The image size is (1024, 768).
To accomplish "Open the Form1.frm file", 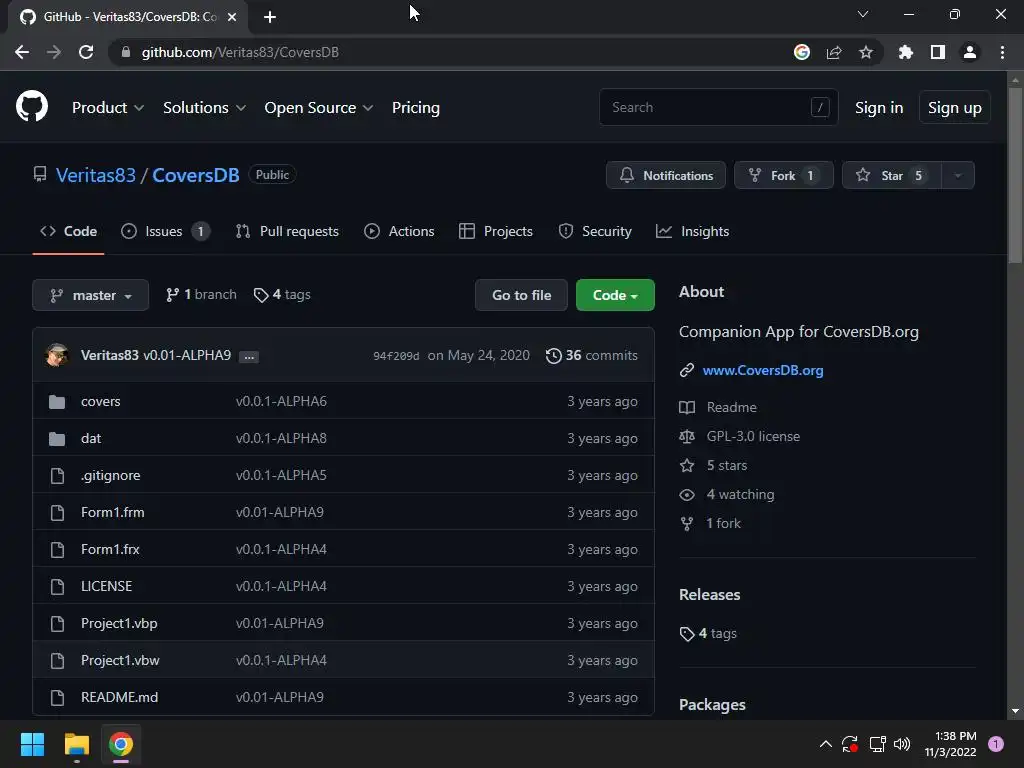I will [x=112, y=512].
